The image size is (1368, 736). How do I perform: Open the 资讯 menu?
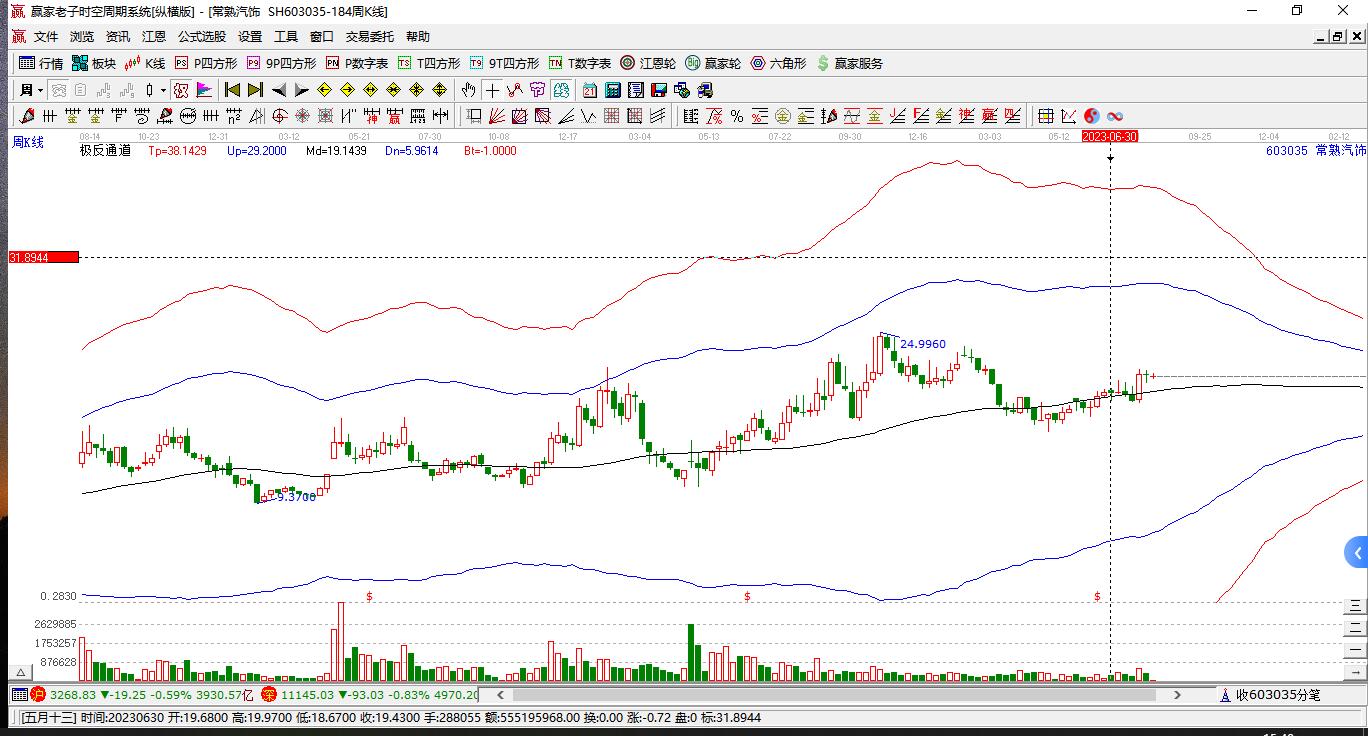(x=118, y=37)
